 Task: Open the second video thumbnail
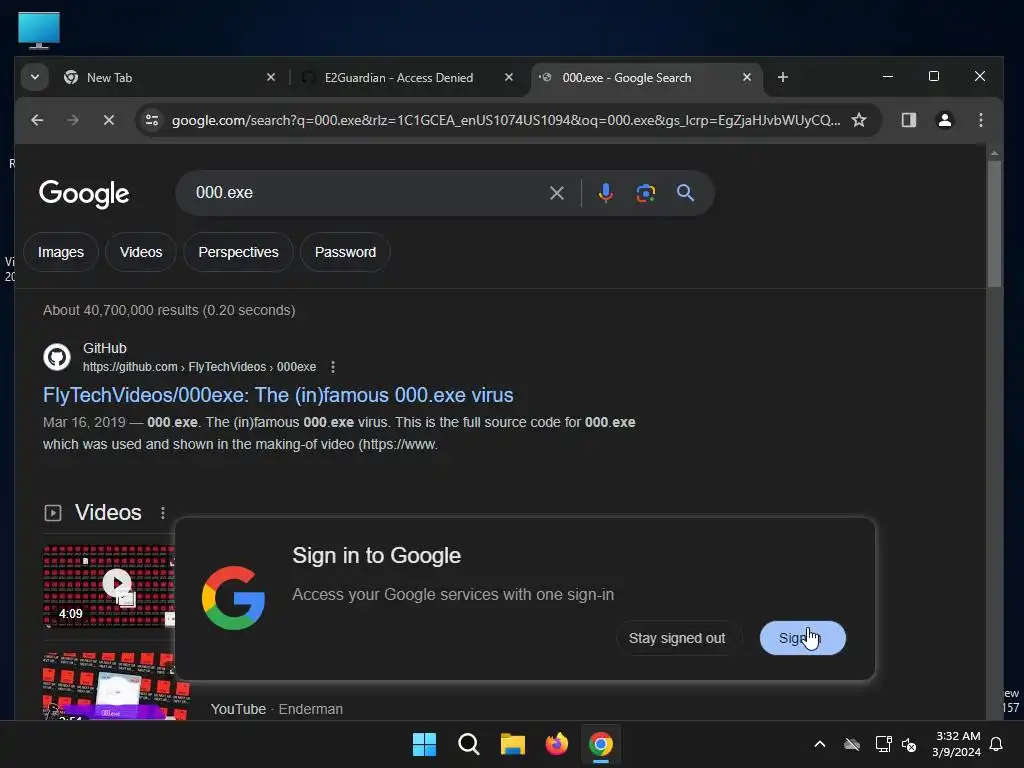[x=116, y=686]
